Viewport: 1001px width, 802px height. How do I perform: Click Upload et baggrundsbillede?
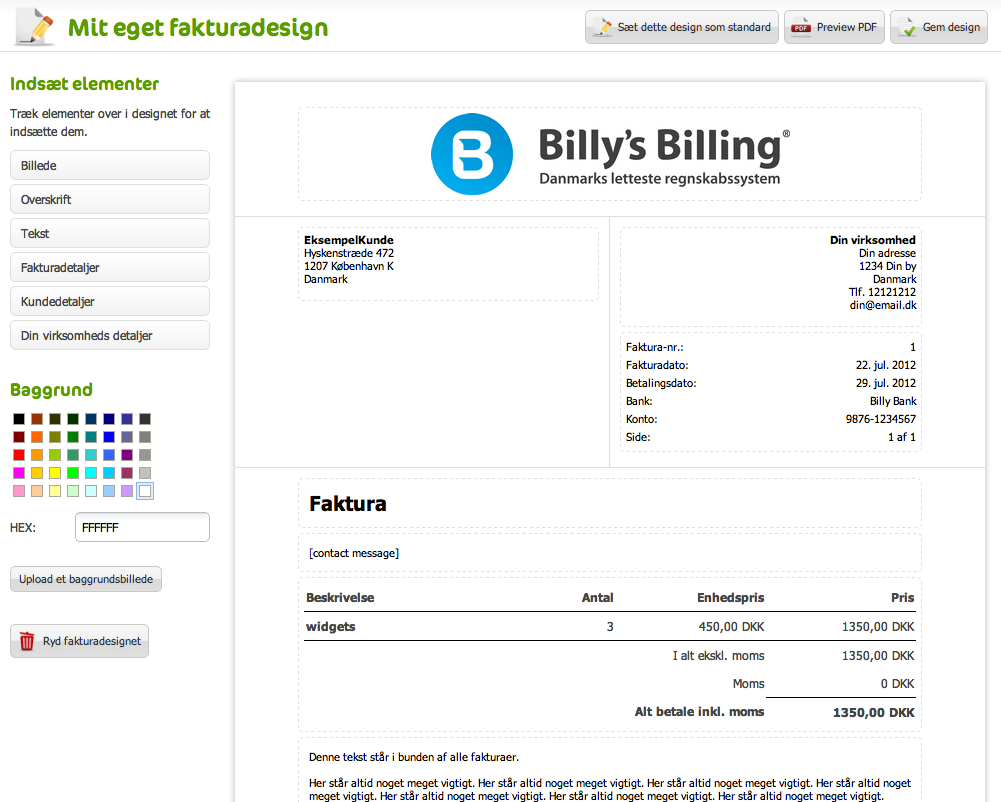tap(86, 579)
